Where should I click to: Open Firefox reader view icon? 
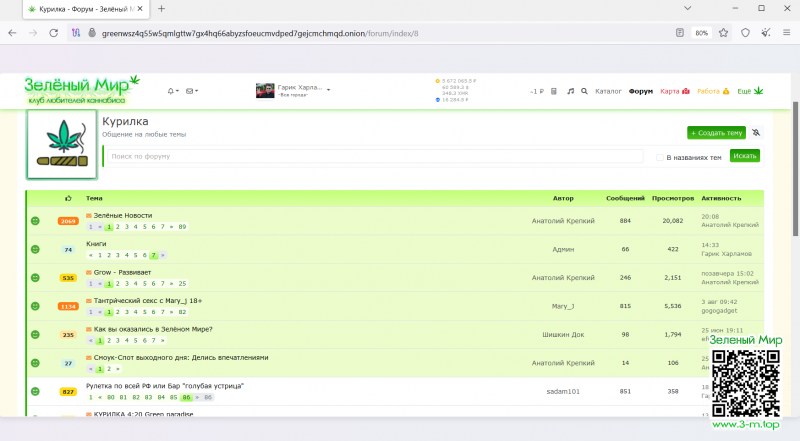(680, 32)
